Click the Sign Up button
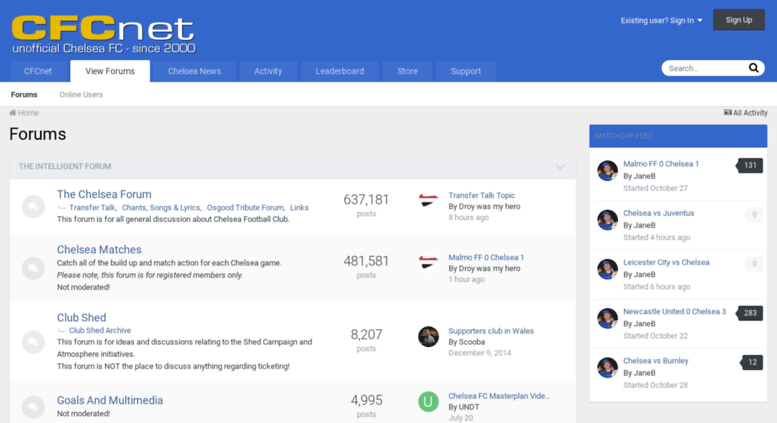The height and width of the screenshot is (423, 777). 739,20
